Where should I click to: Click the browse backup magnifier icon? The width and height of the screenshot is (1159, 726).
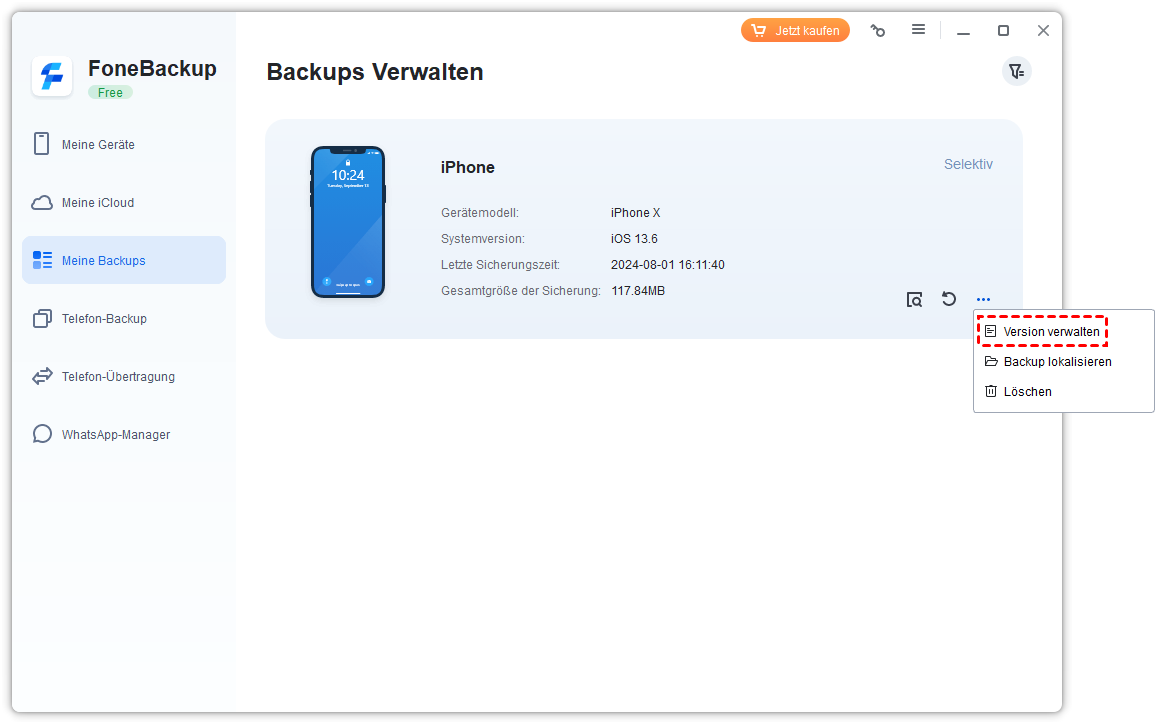[914, 299]
